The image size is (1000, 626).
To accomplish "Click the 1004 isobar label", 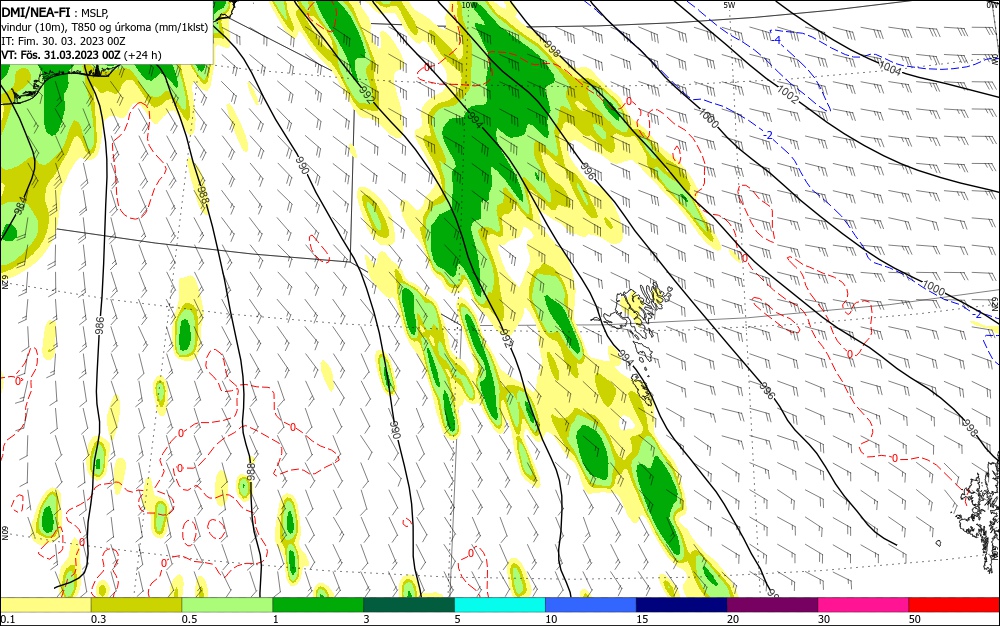I will [x=890, y=68].
